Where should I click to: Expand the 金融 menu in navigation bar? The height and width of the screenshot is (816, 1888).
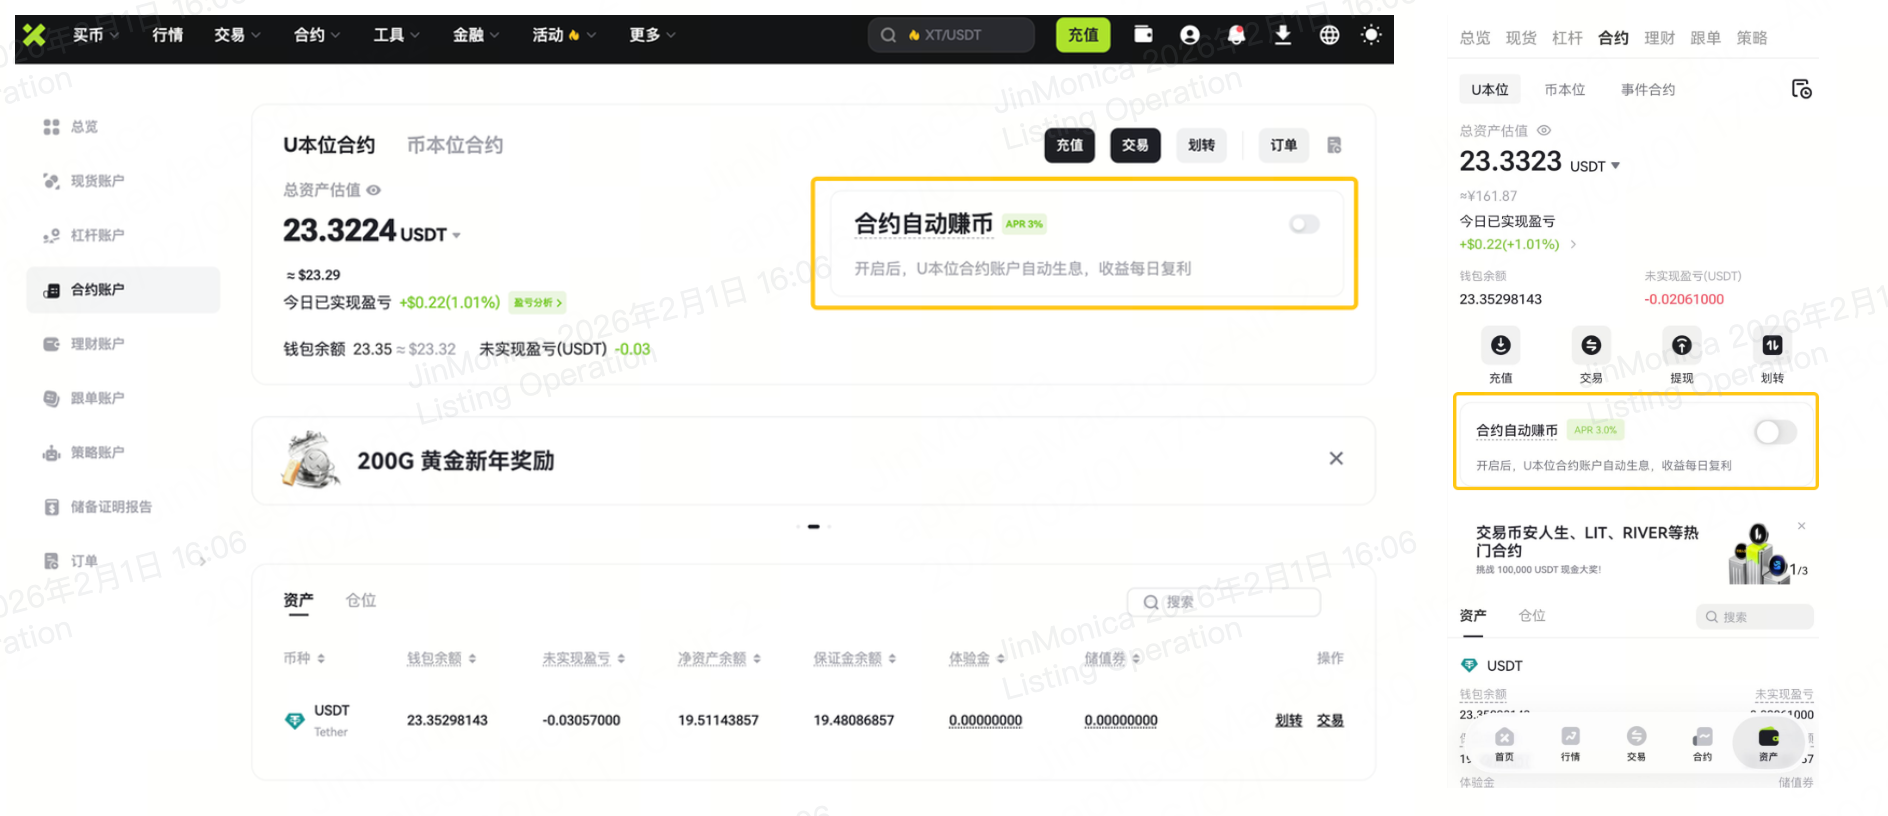pyautogui.click(x=475, y=35)
